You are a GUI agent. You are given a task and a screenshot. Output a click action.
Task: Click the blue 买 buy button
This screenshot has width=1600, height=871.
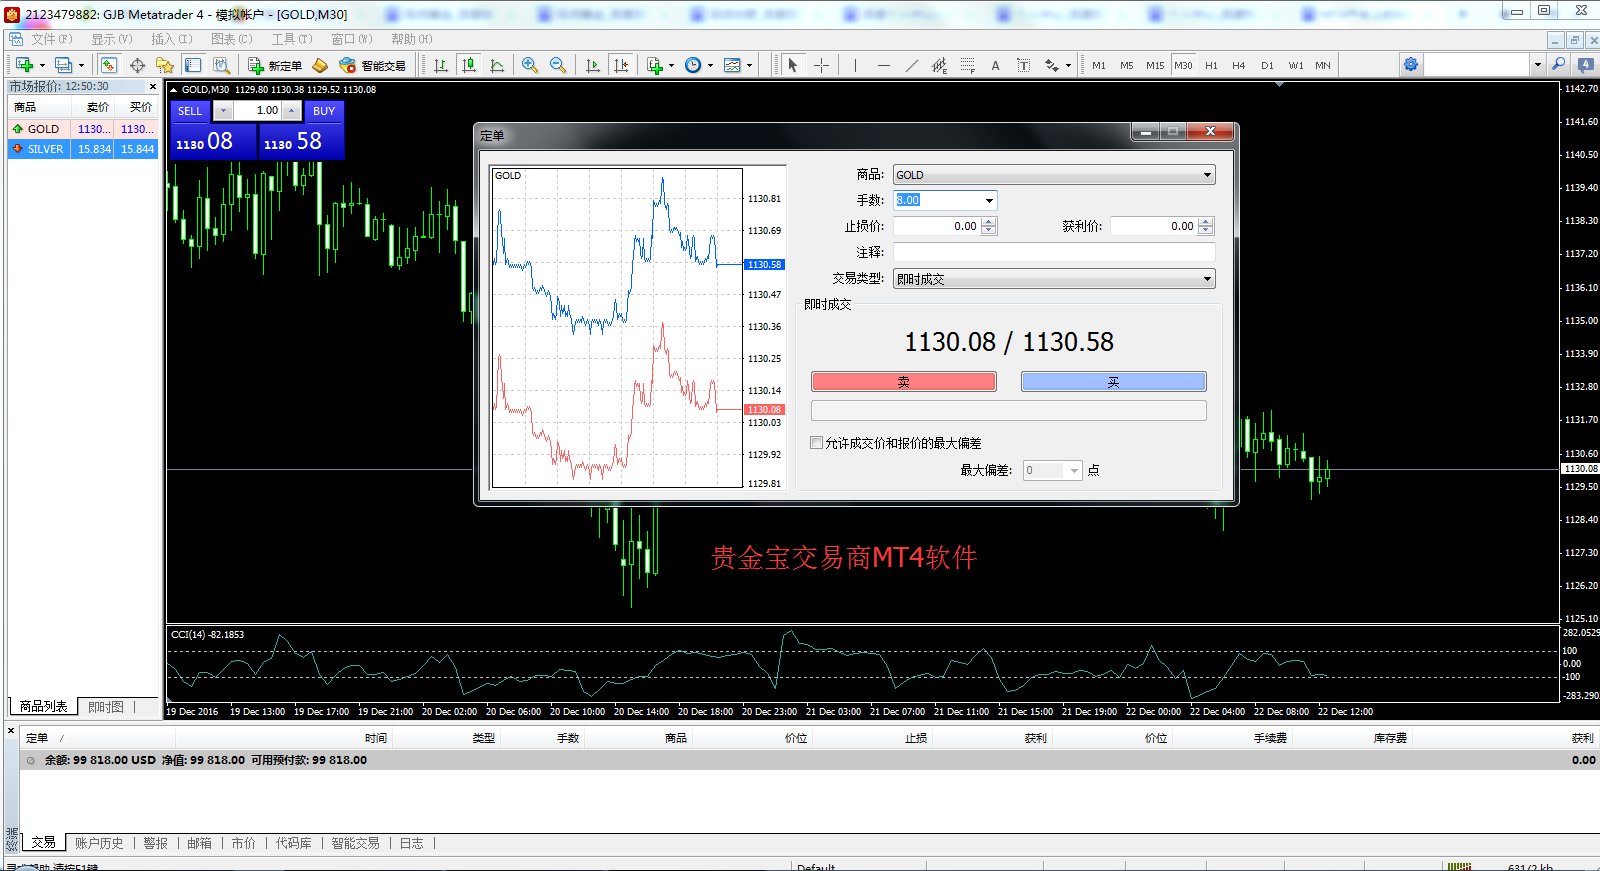tap(1113, 381)
